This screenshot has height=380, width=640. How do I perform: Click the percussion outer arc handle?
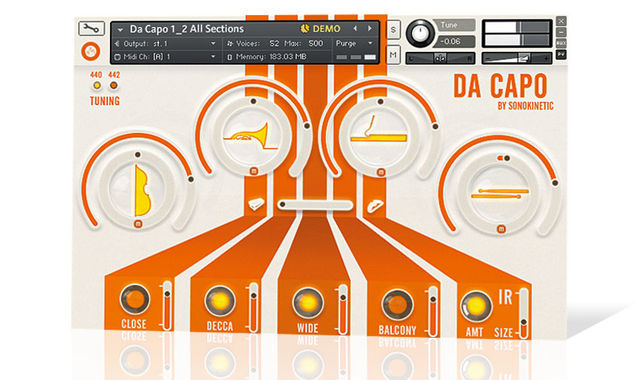(x=555, y=183)
